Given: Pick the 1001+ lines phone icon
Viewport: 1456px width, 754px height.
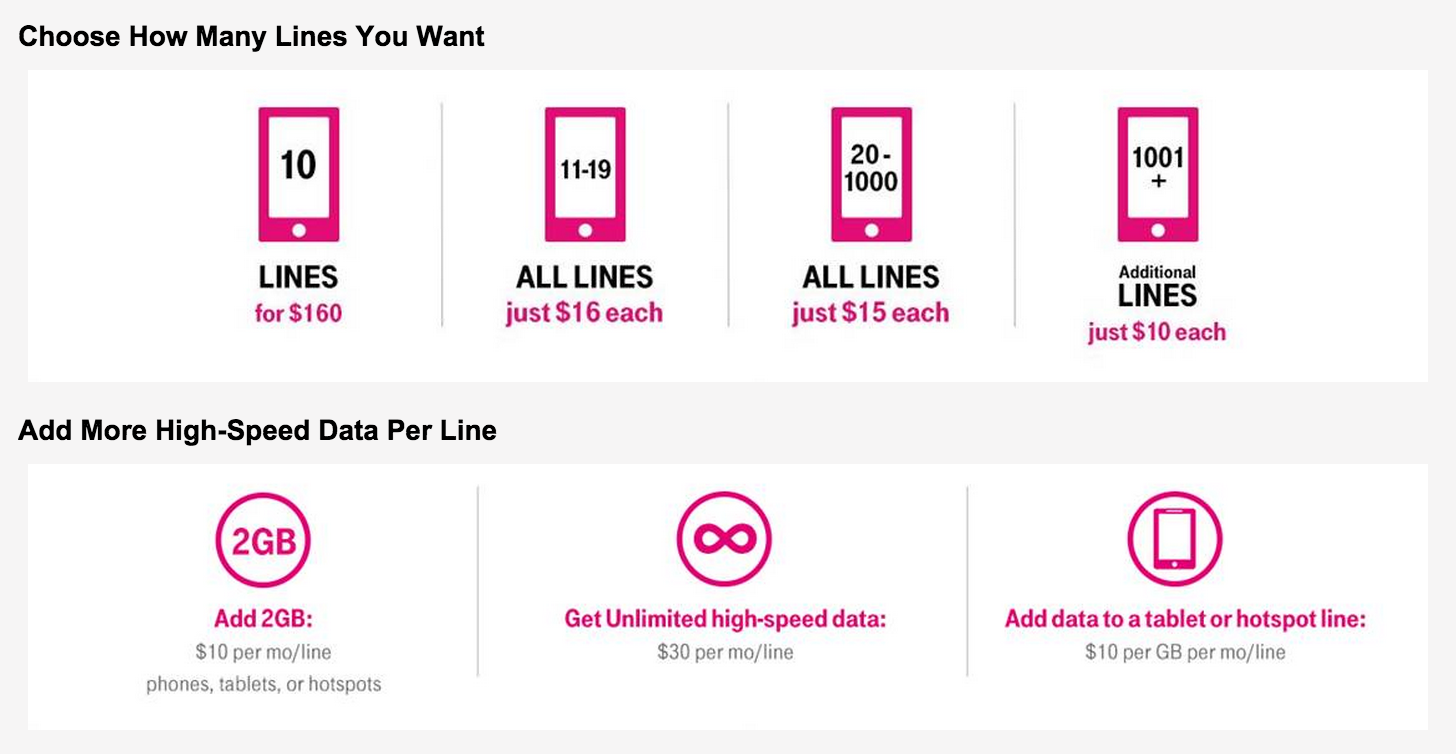Looking at the screenshot, I should point(1157,174).
